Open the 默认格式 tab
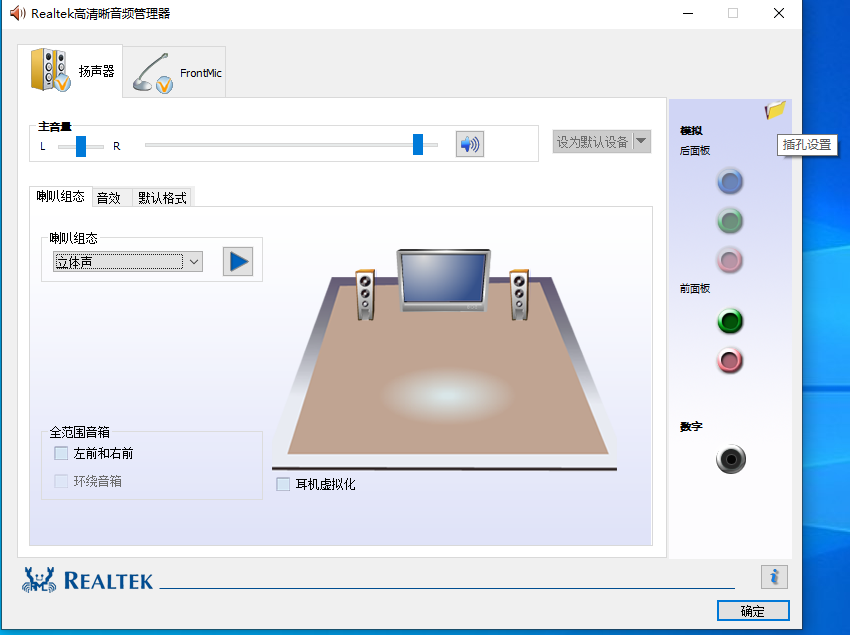 (162, 198)
